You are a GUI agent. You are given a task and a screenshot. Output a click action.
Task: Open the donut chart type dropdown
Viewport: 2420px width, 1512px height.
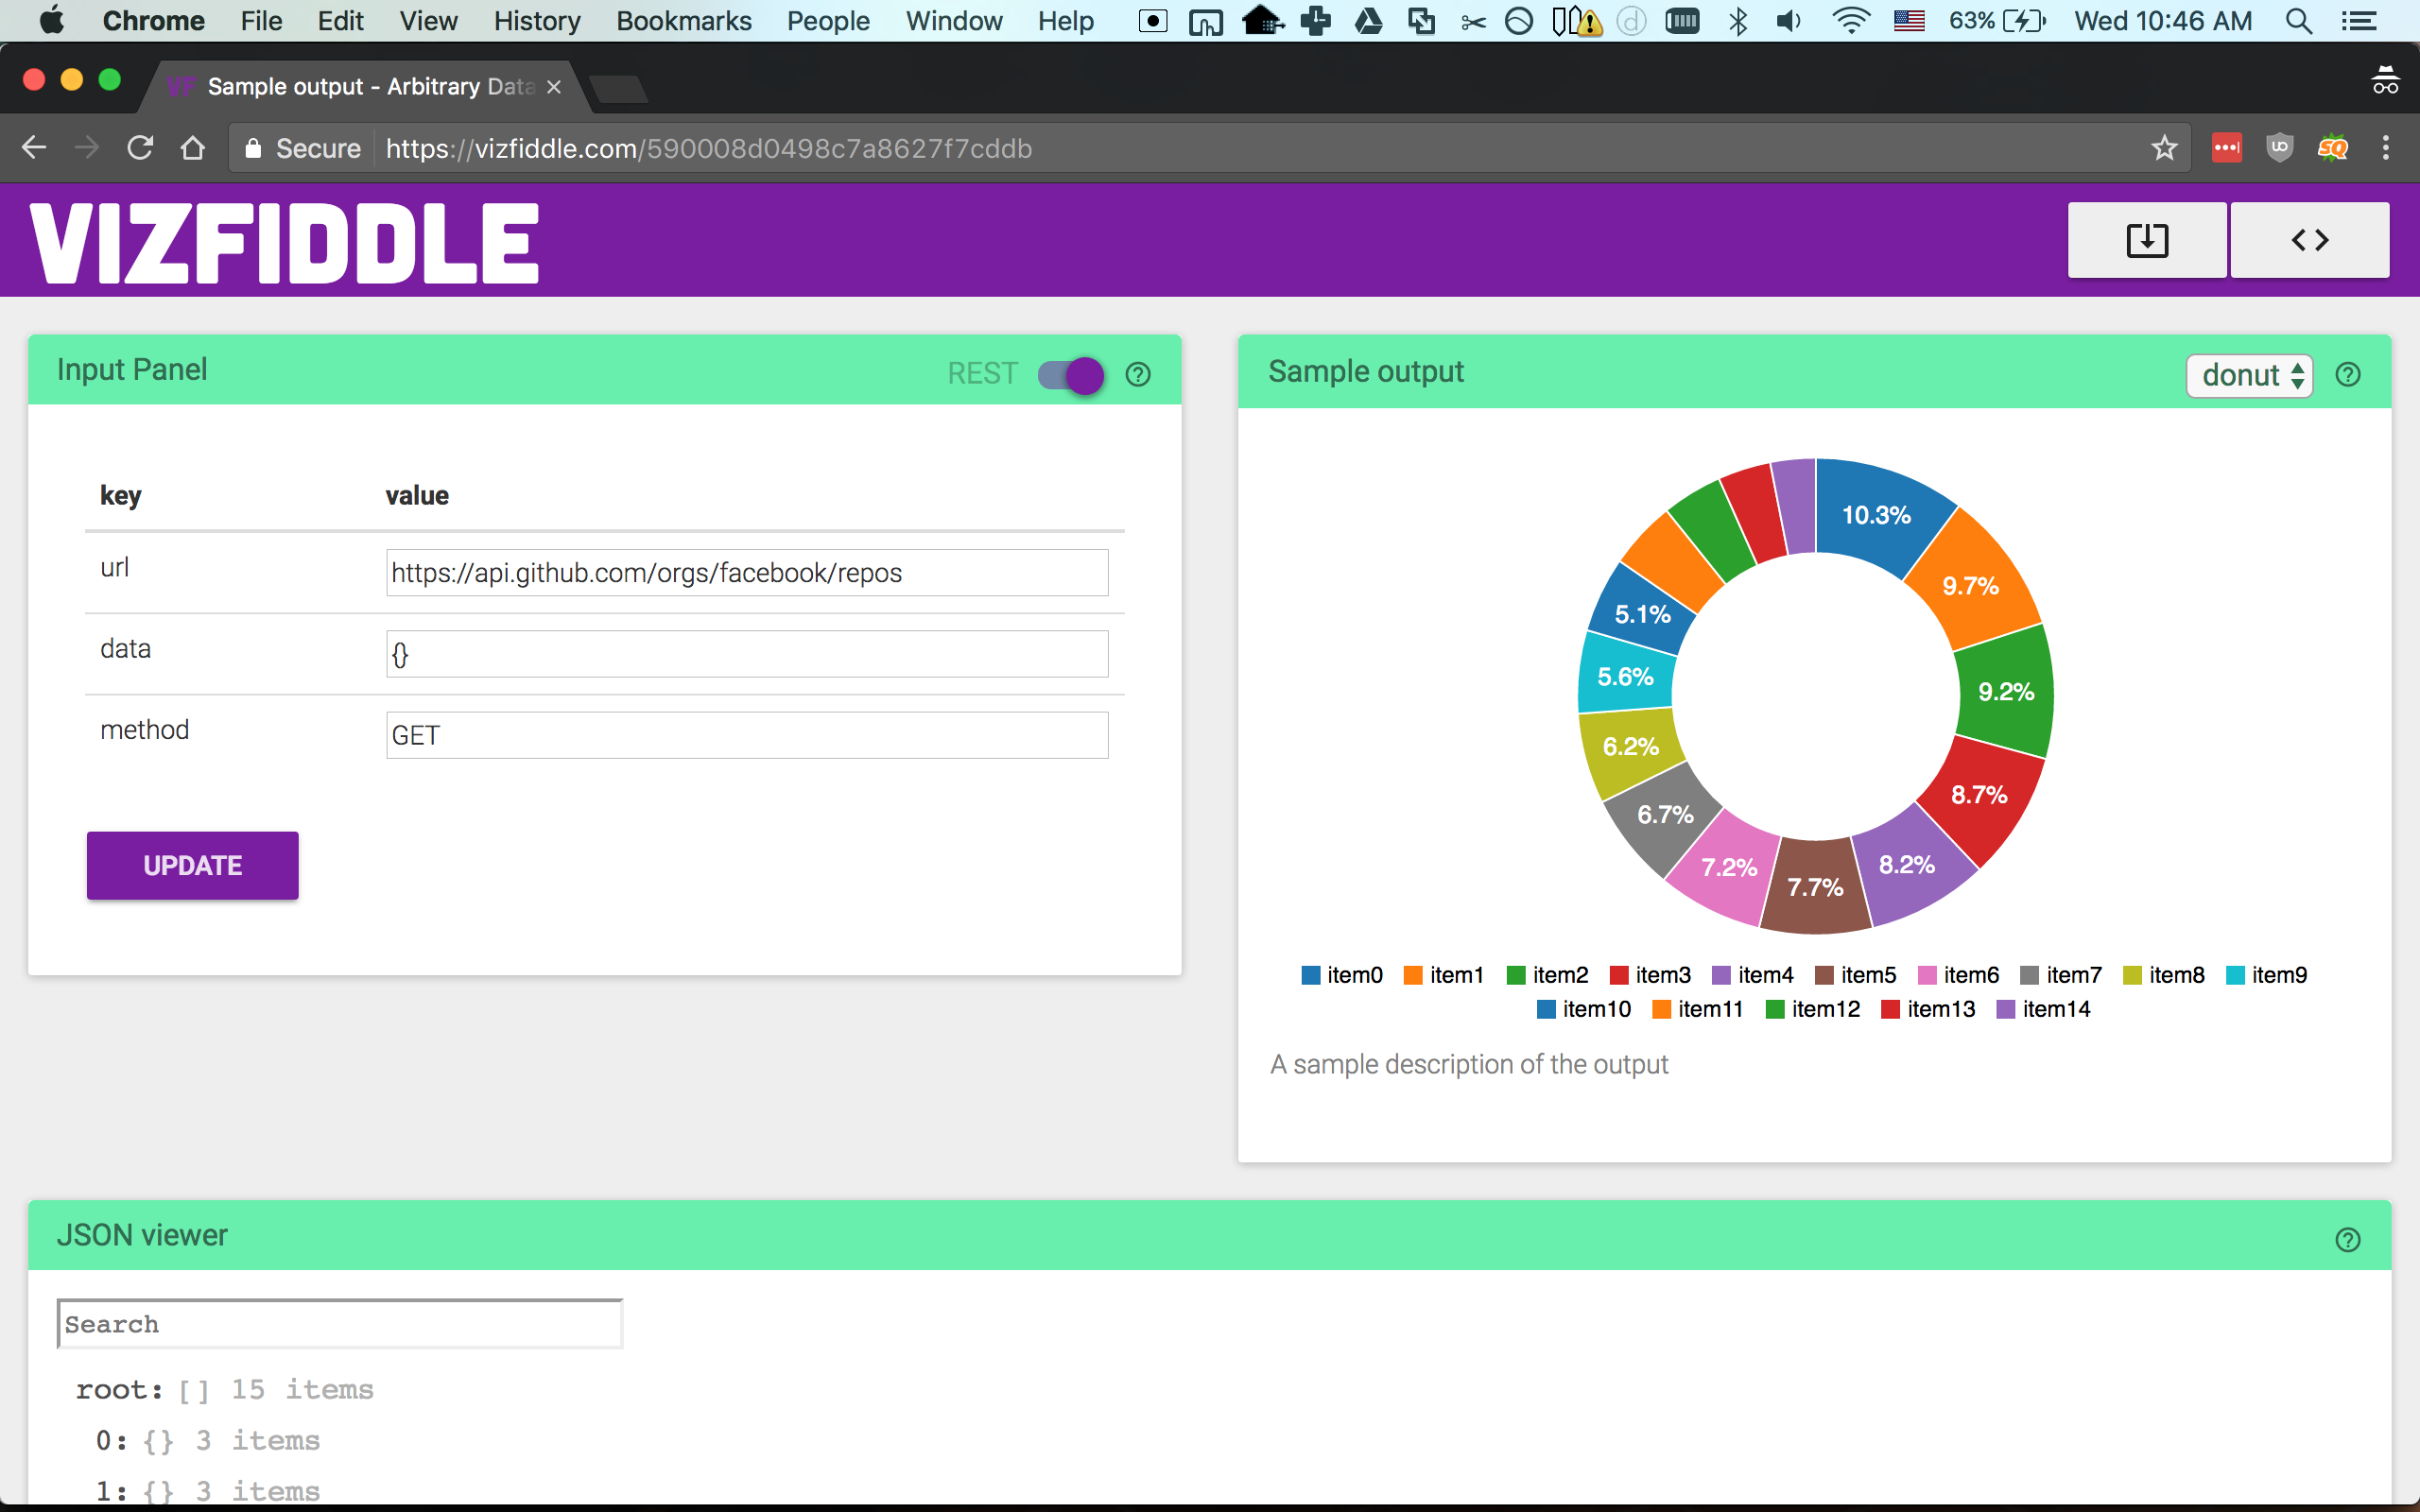tap(2249, 376)
